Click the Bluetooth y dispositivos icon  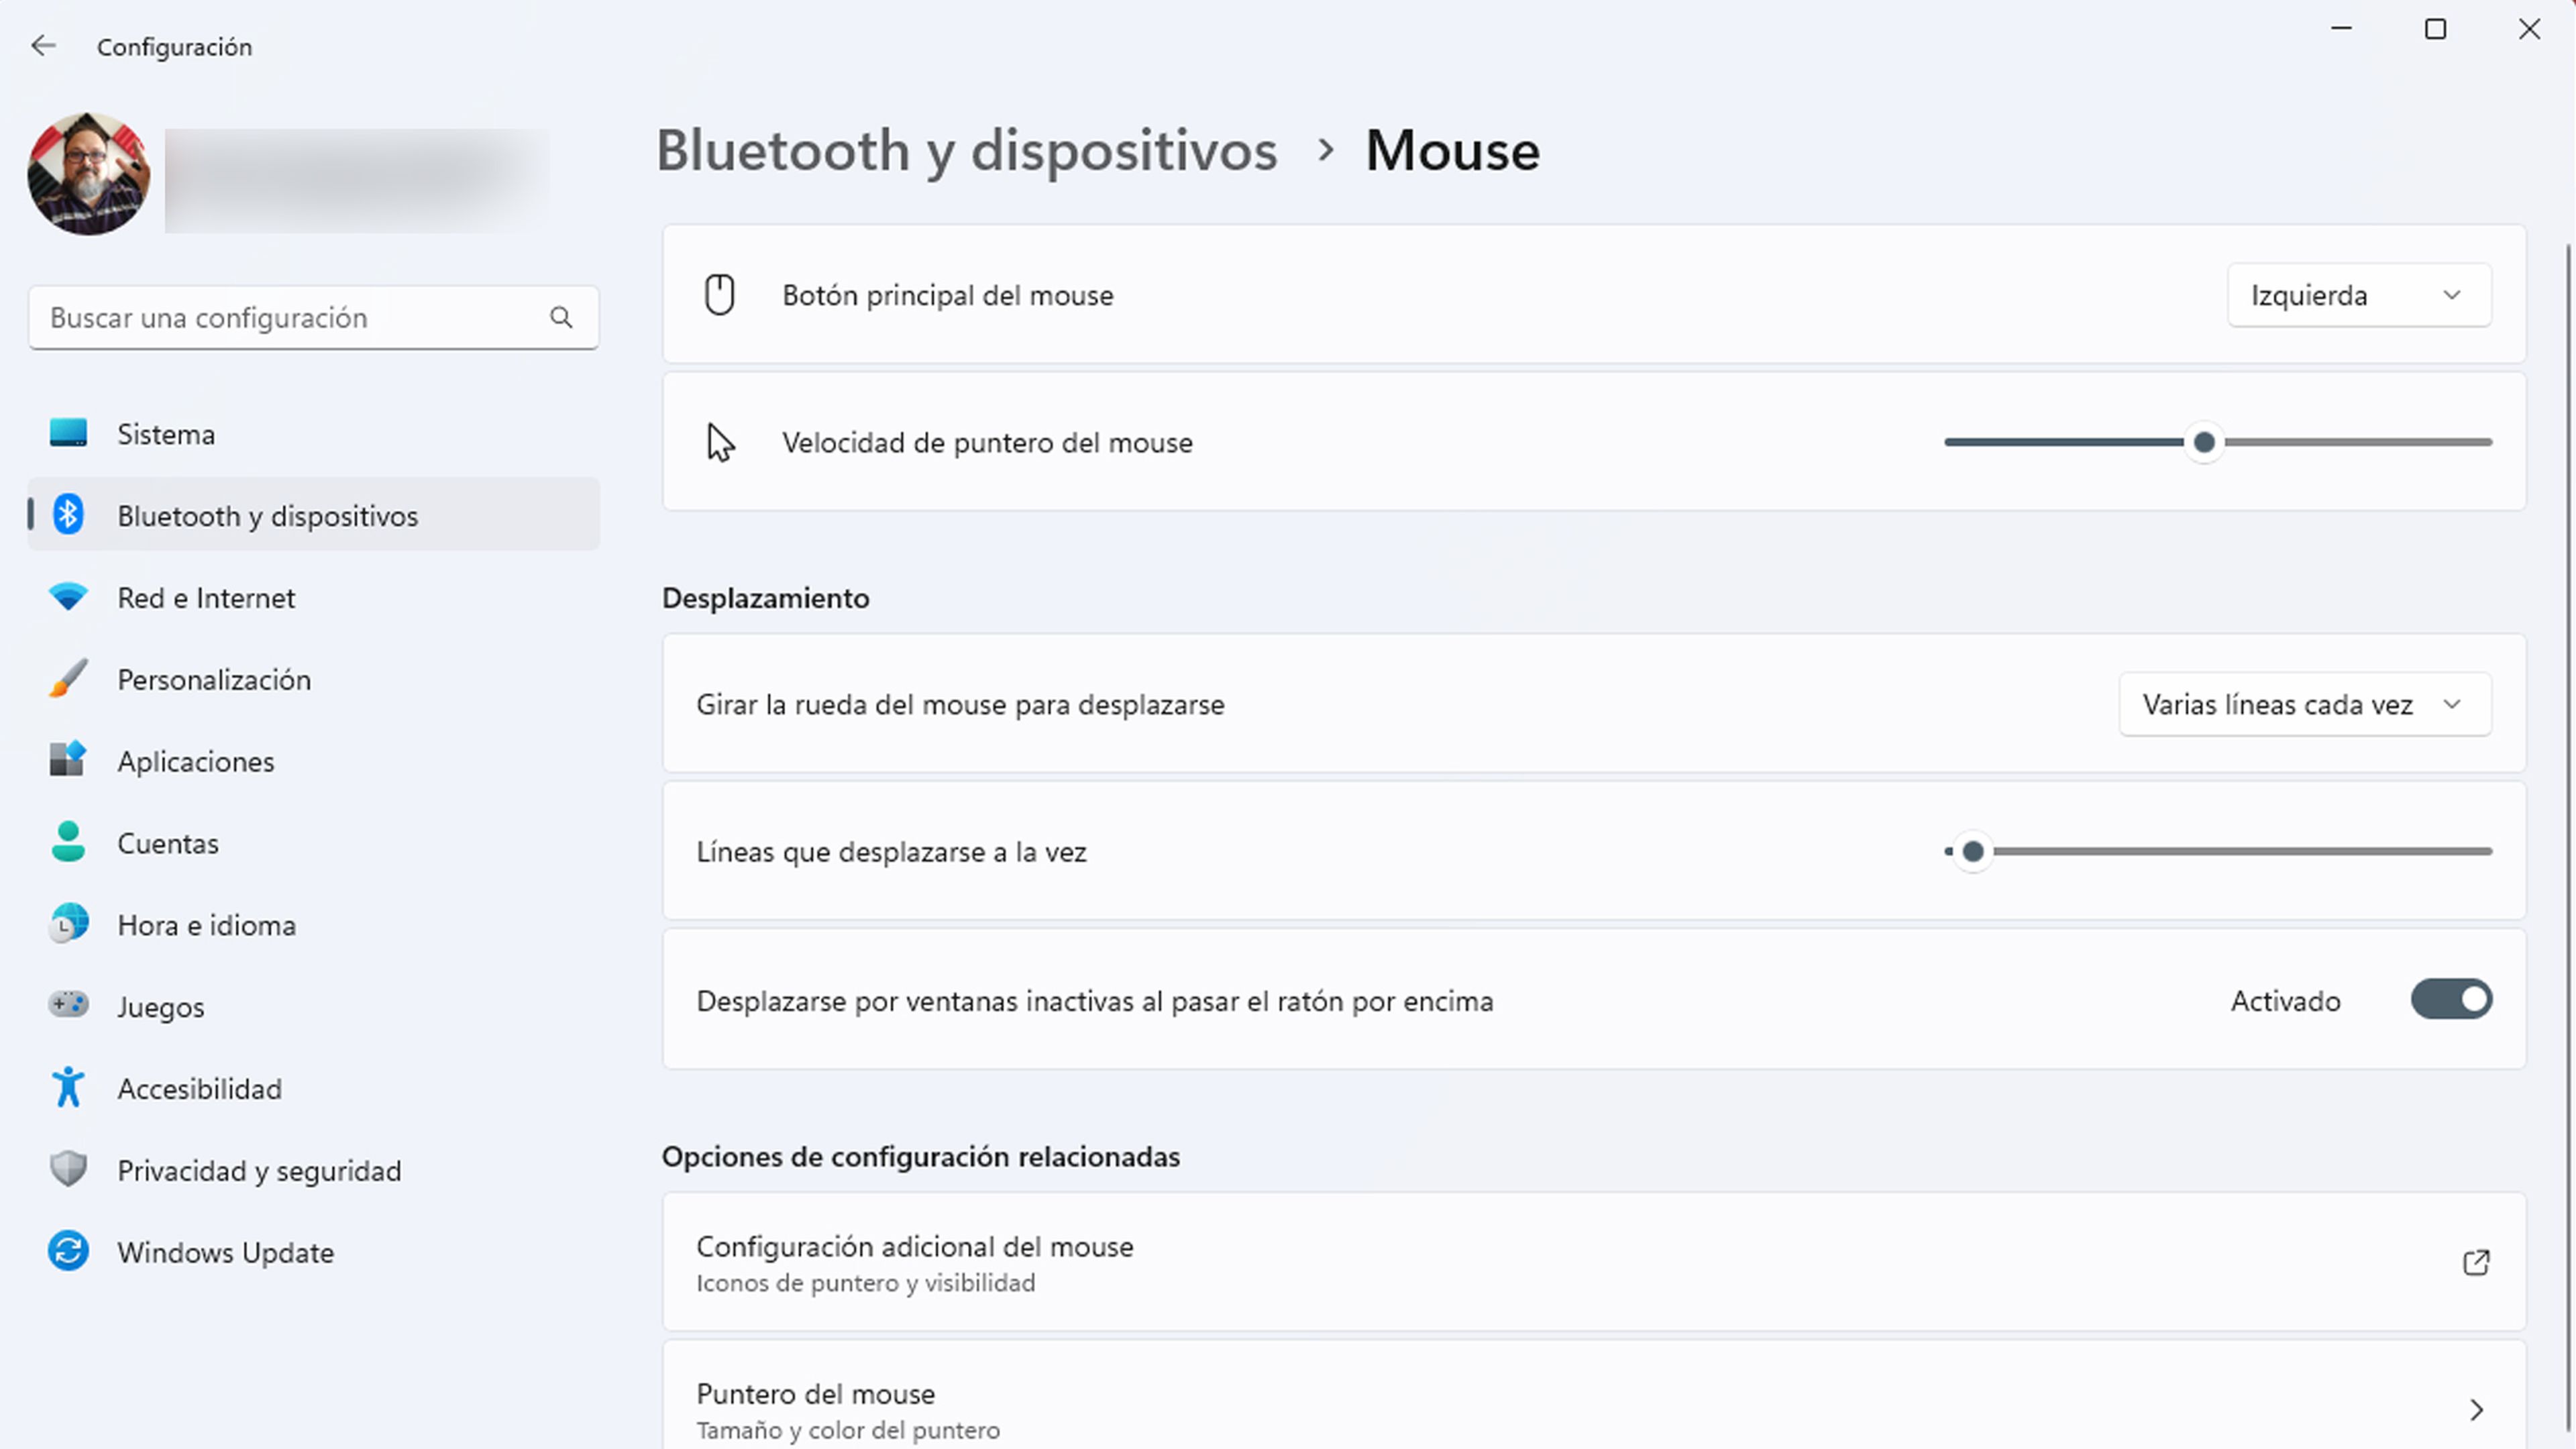pos(67,515)
